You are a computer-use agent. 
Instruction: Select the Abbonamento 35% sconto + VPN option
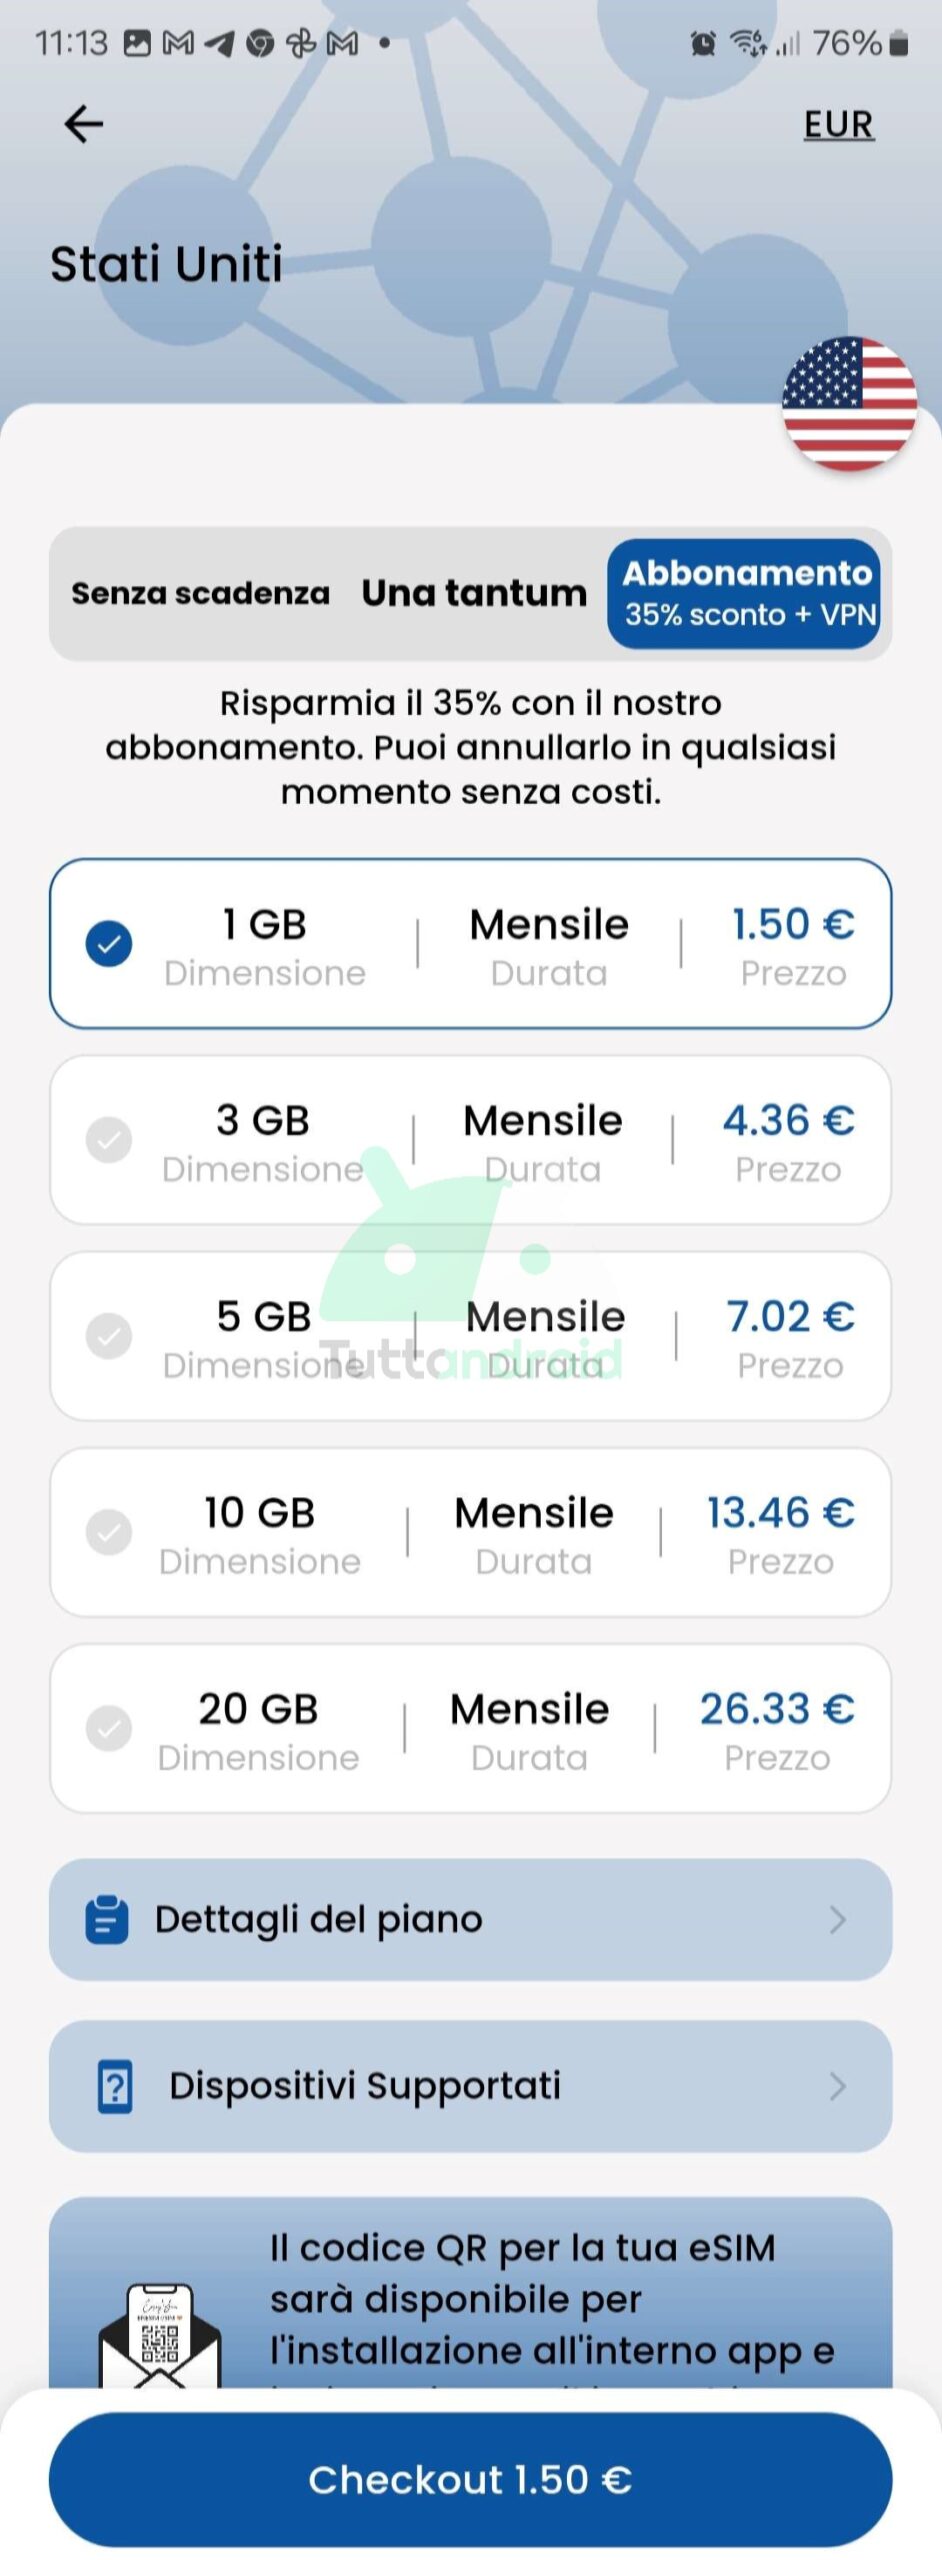[x=749, y=593]
